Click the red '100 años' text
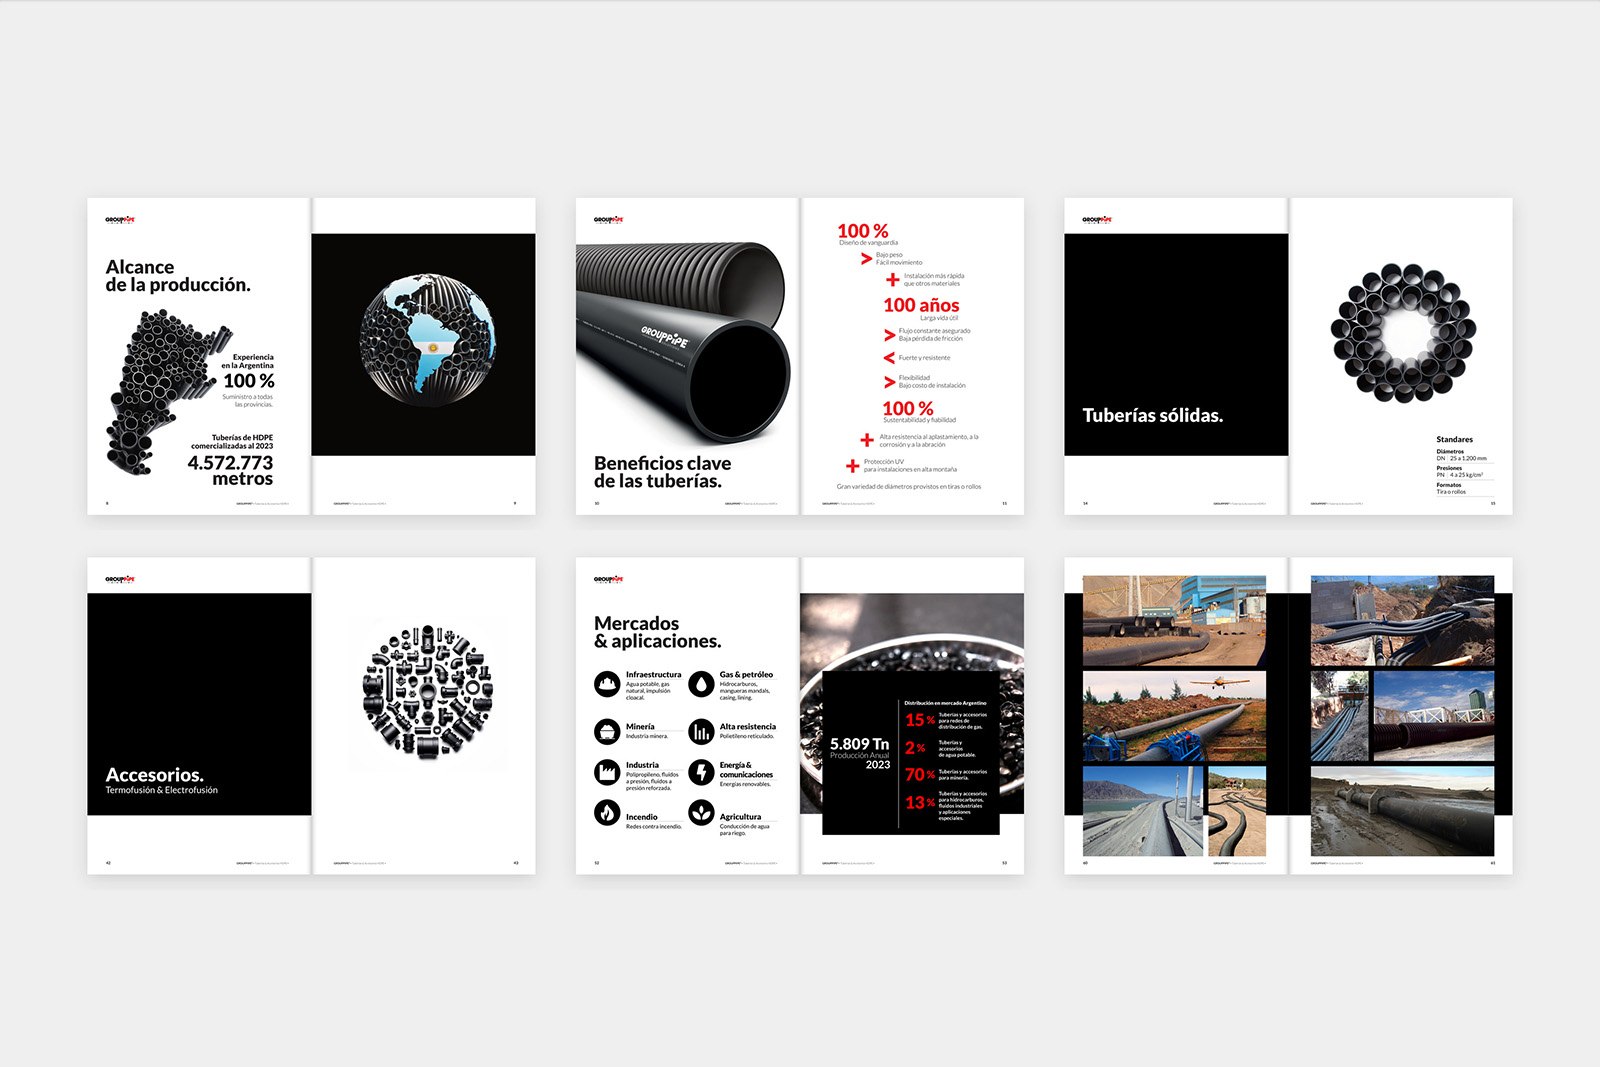1600x1067 pixels. pyautogui.click(x=921, y=305)
